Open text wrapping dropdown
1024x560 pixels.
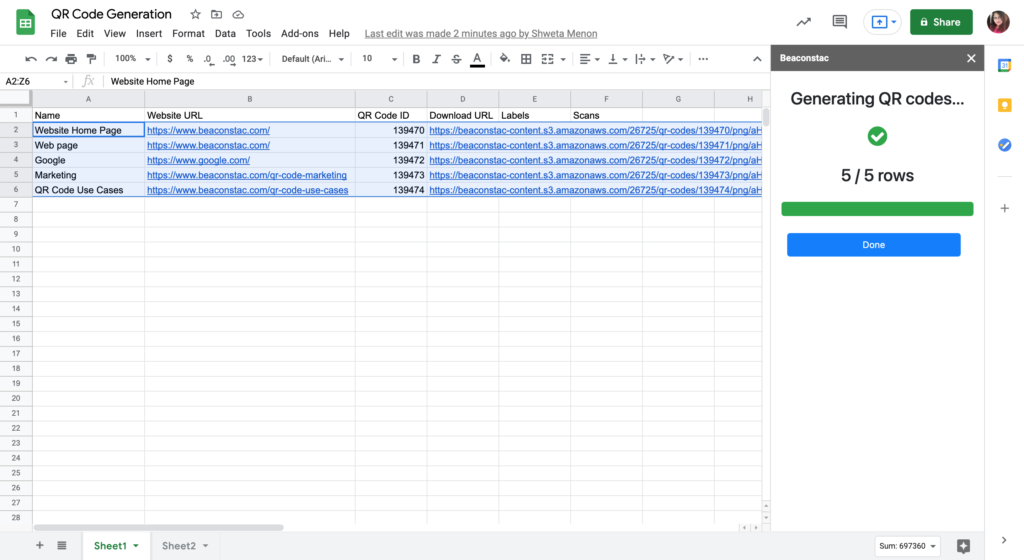pos(645,59)
